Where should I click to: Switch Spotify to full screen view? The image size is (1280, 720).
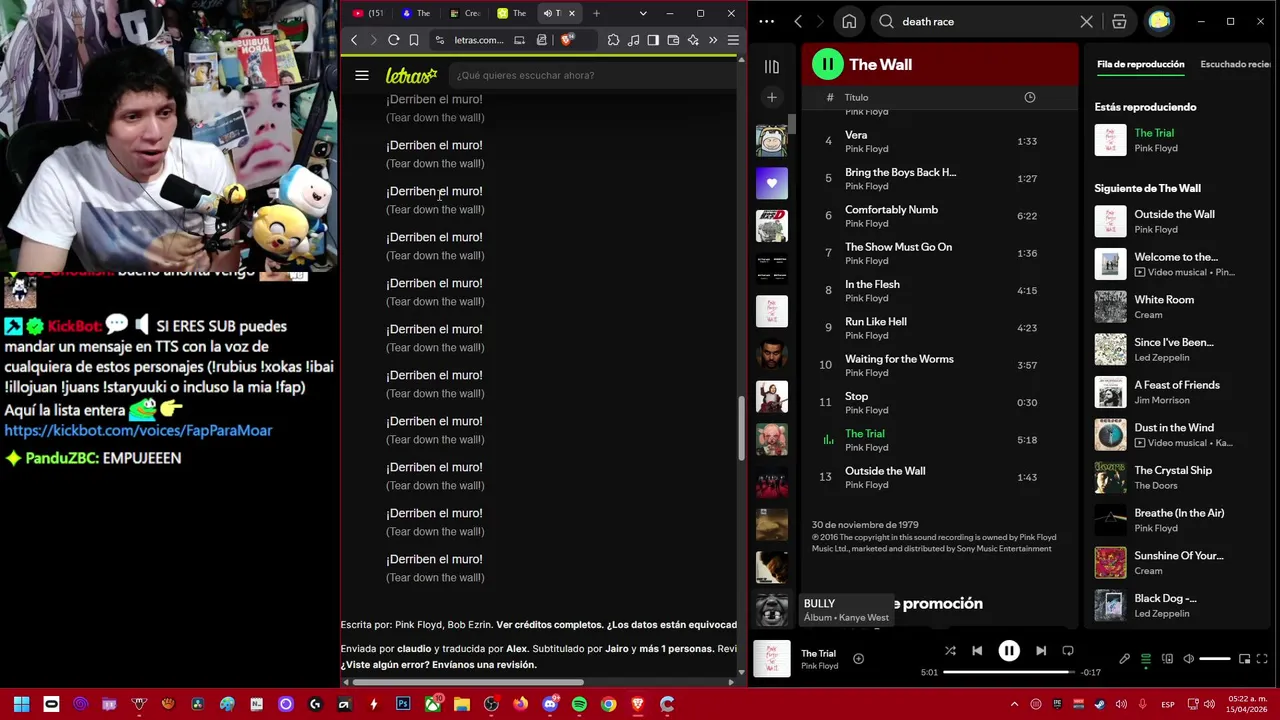[x=1263, y=659]
